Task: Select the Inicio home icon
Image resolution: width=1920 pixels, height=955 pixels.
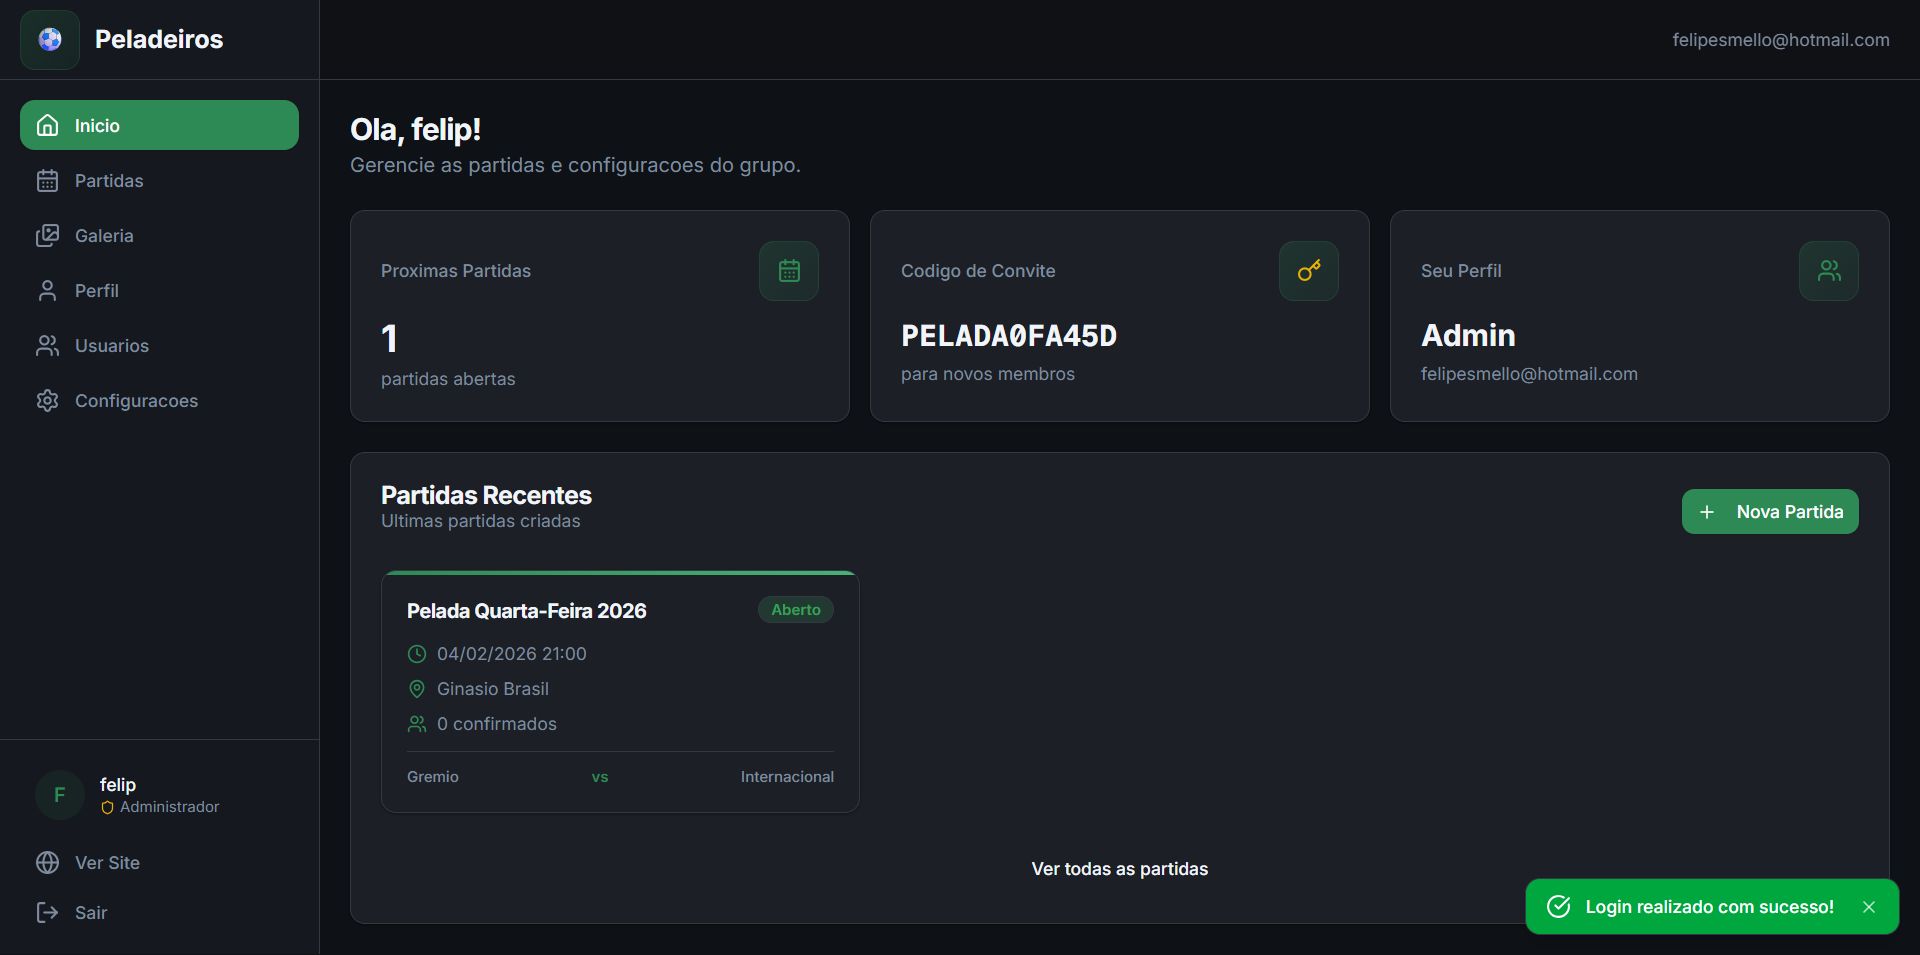Action: pyautogui.click(x=47, y=125)
